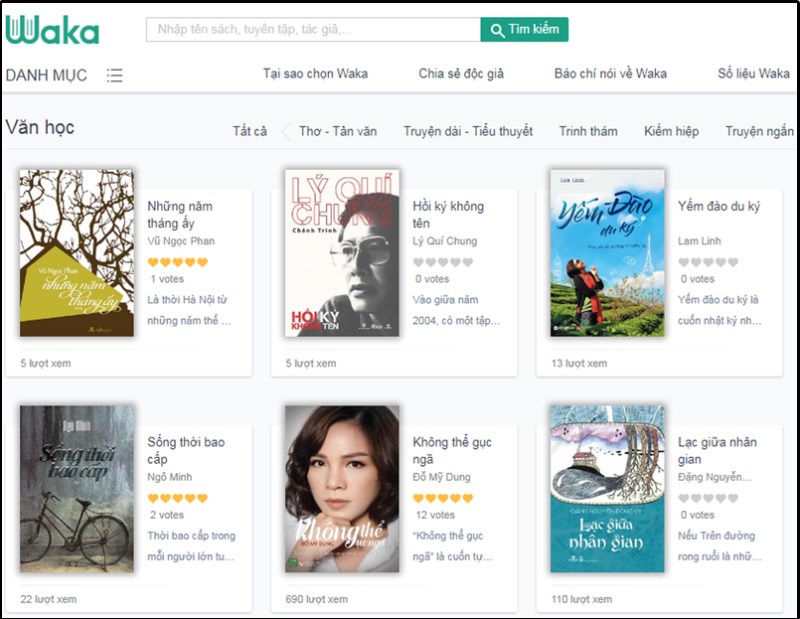The width and height of the screenshot is (800, 619).
Task: Switch to the Kiếm hiệp tab
Action: click(x=671, y=131)
